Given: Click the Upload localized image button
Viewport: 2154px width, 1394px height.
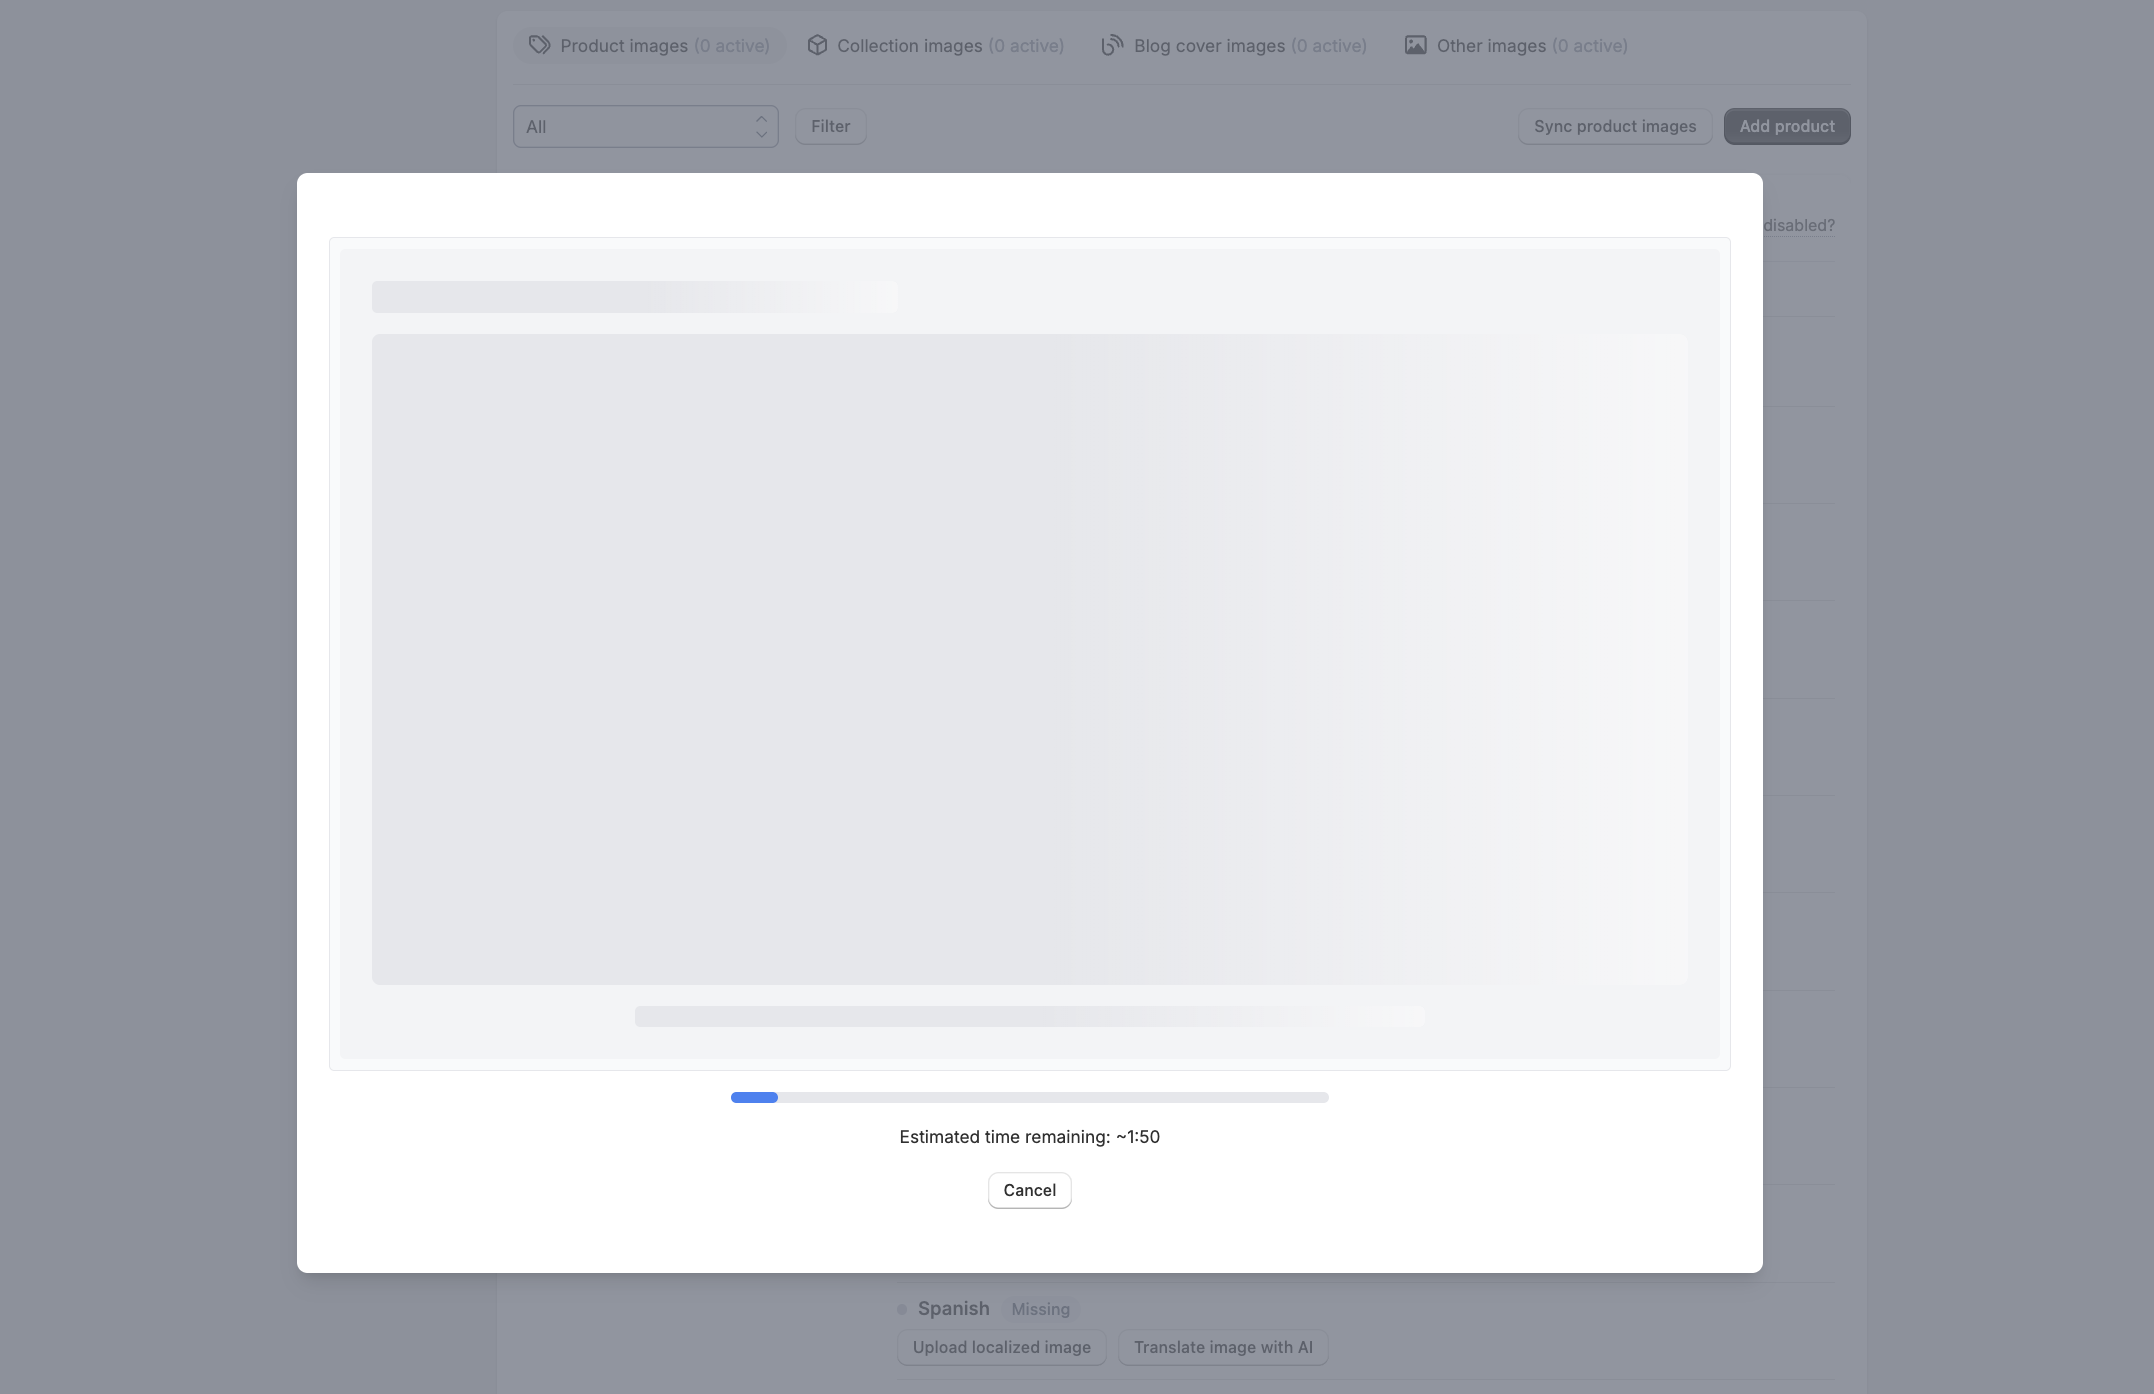Looking at the screenshot, I should (1001, 1347).
